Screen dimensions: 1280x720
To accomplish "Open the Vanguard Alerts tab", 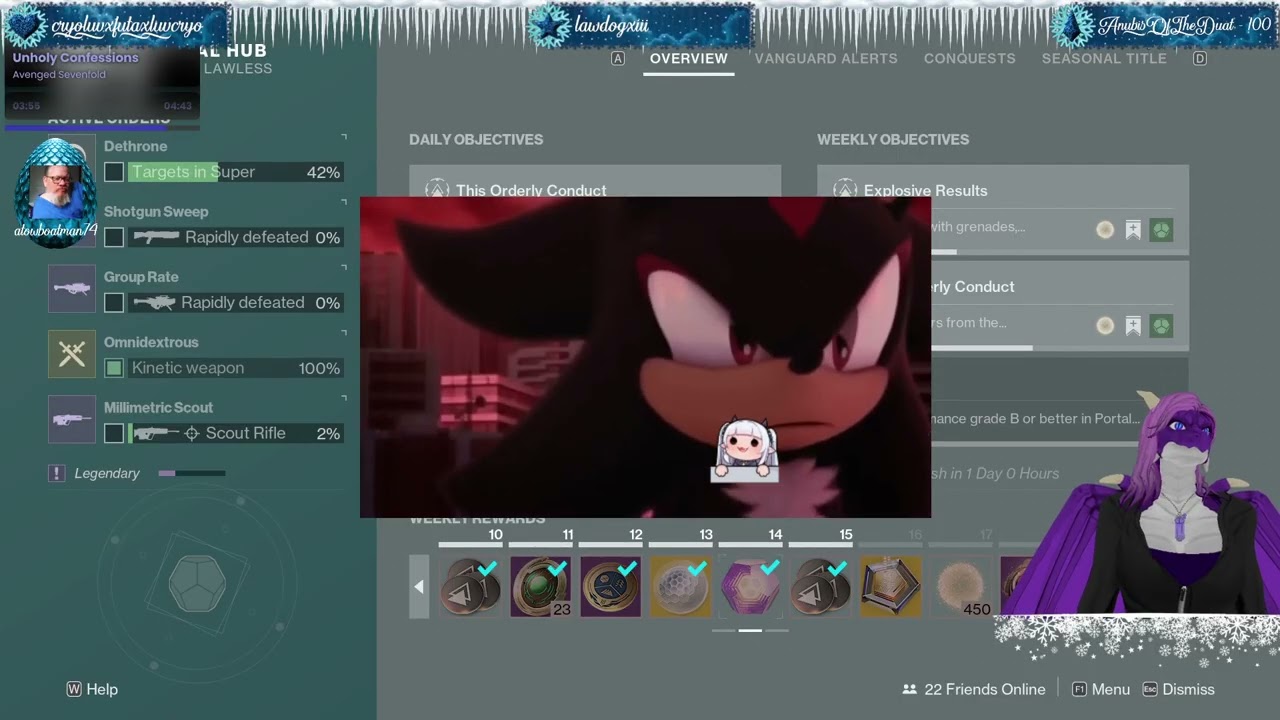I will [x=826, y=58].
